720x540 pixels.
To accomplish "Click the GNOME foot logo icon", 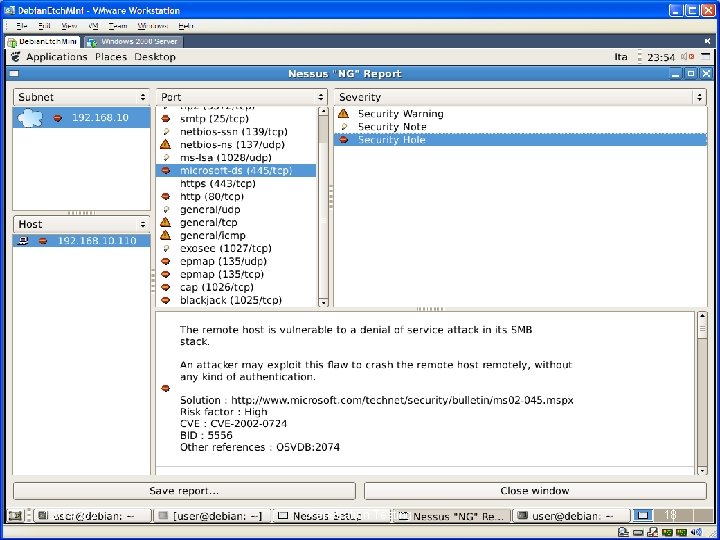I will pos(16,57).
